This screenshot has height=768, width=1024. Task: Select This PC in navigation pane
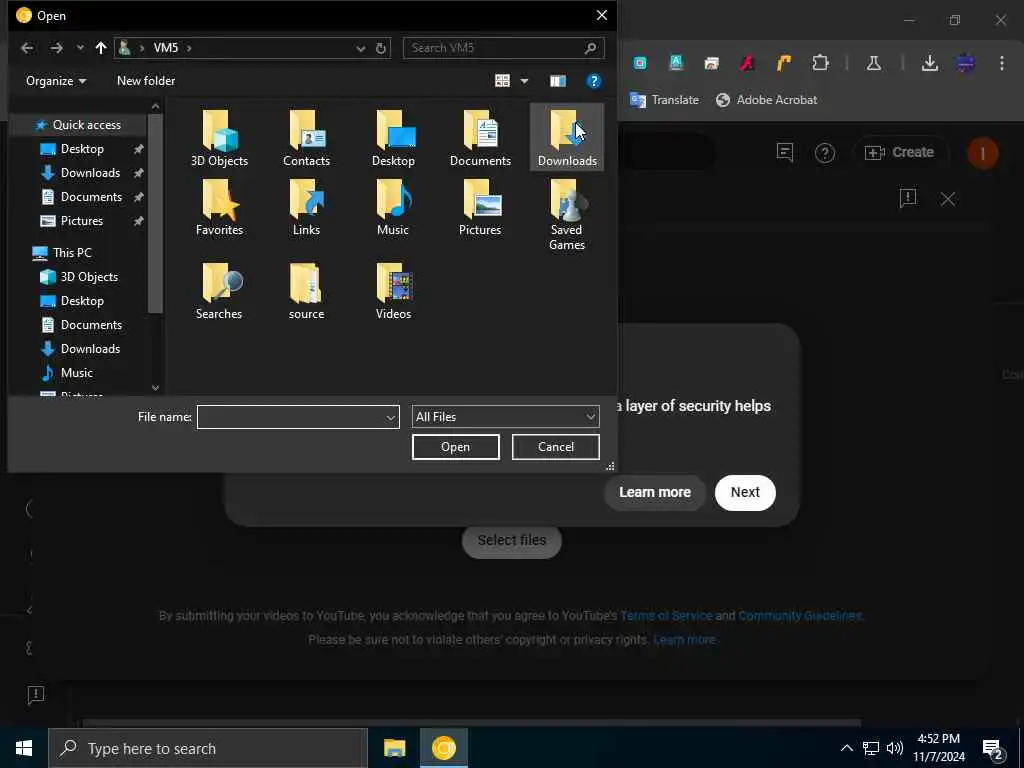tap(72, 253)
